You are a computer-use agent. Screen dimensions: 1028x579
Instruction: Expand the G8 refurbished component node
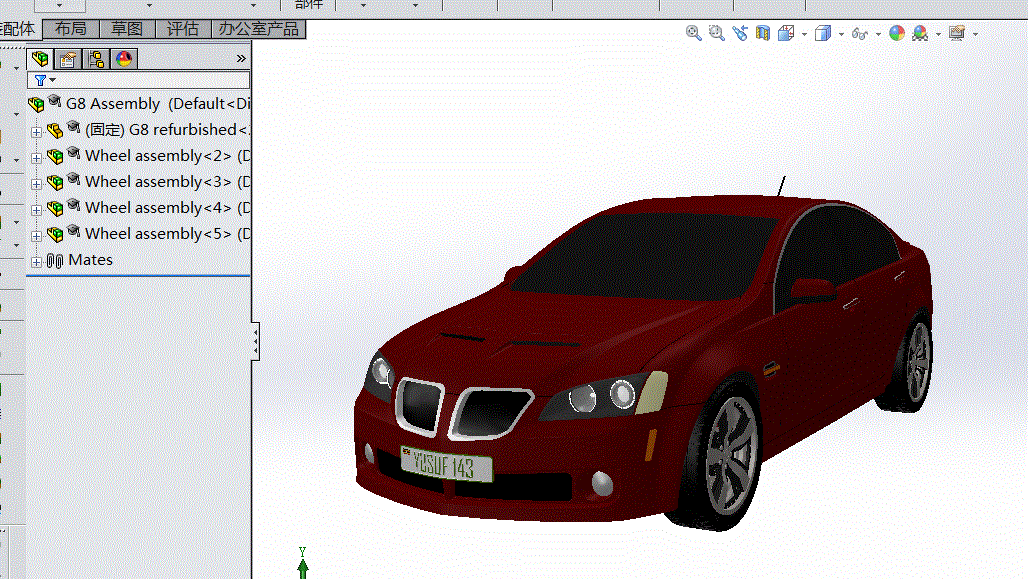pyautogui.click(x=36, y=132)
